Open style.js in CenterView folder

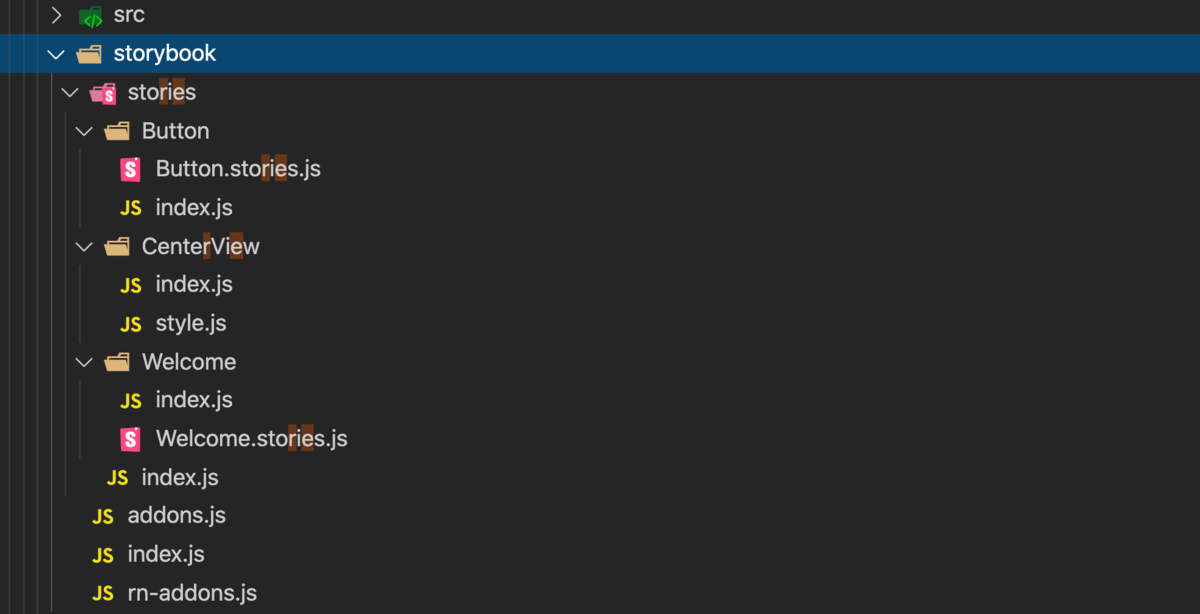point(190,324)
